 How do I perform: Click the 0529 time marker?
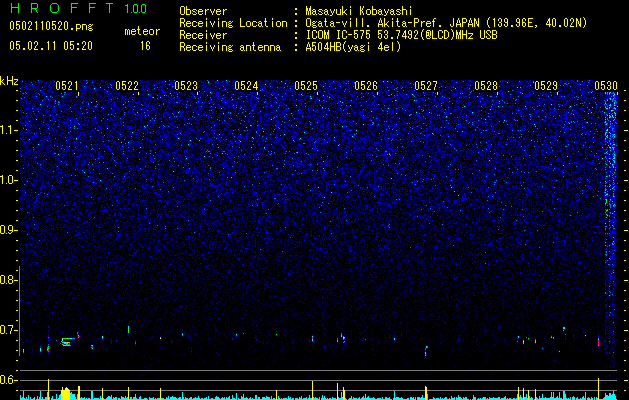[546, 86]
